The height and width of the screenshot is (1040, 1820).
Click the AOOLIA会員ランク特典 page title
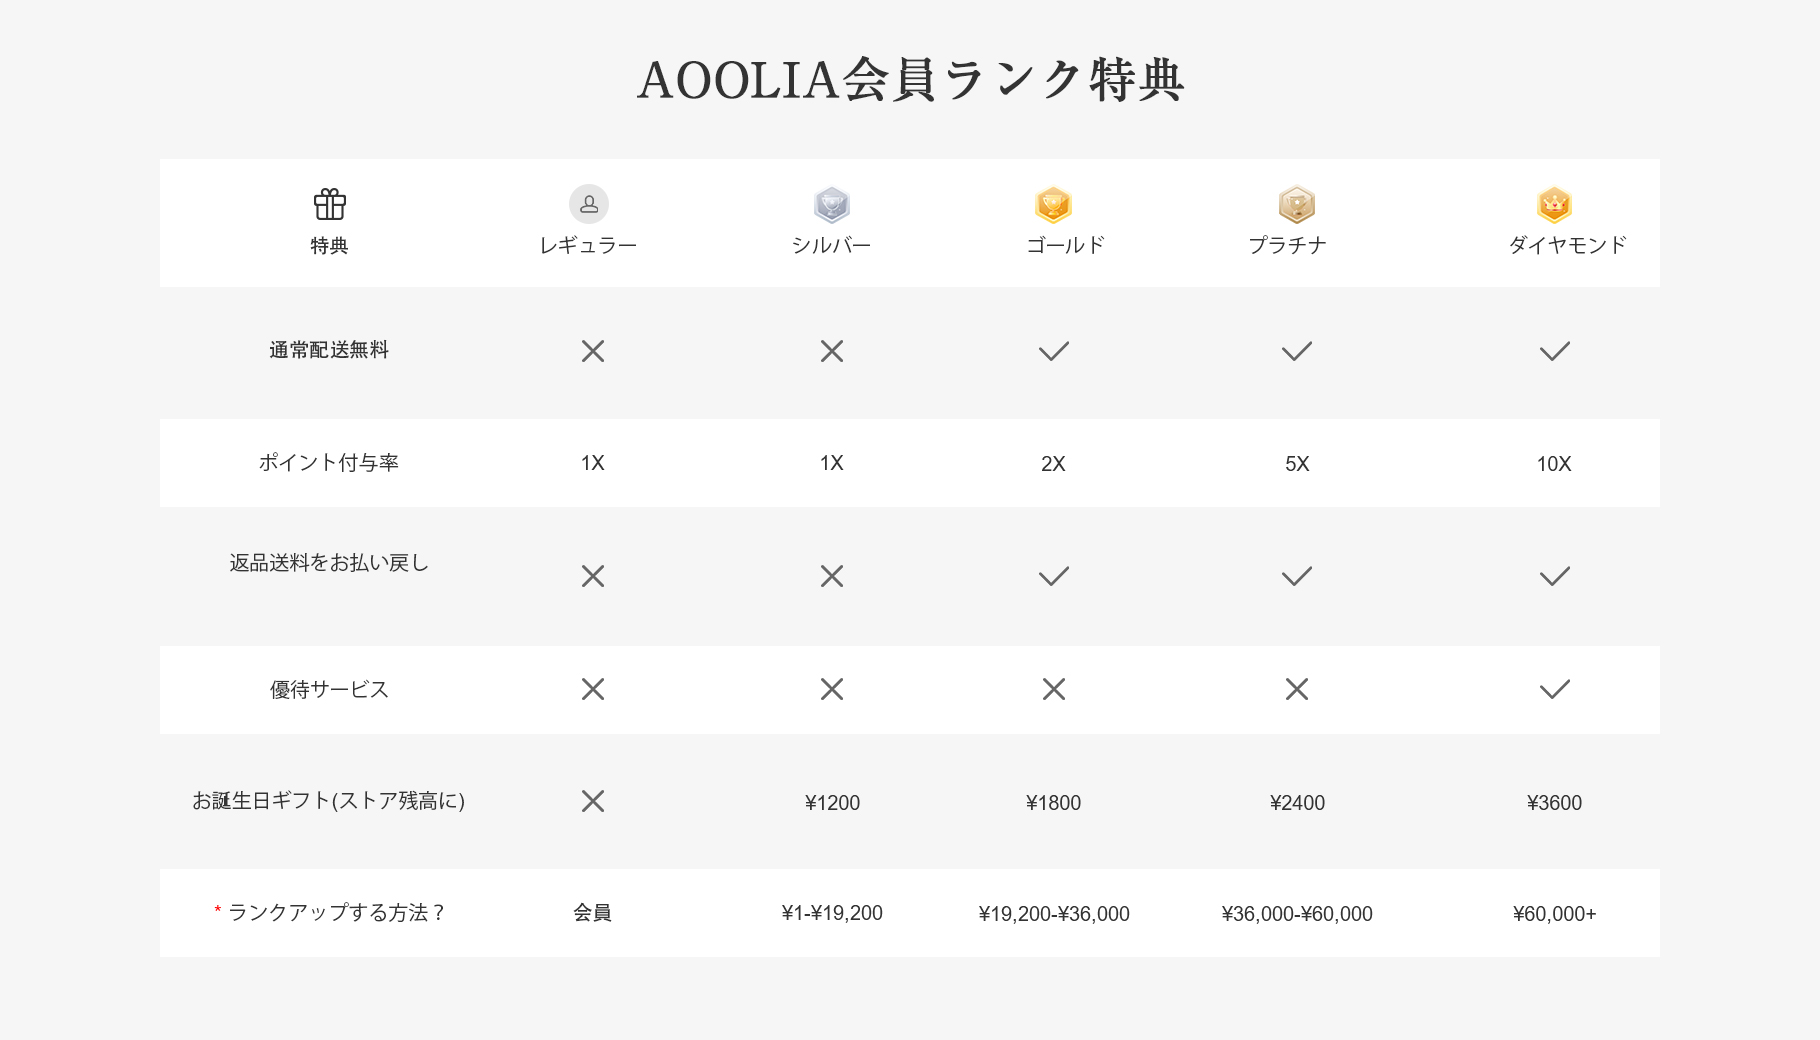point(910,80)
